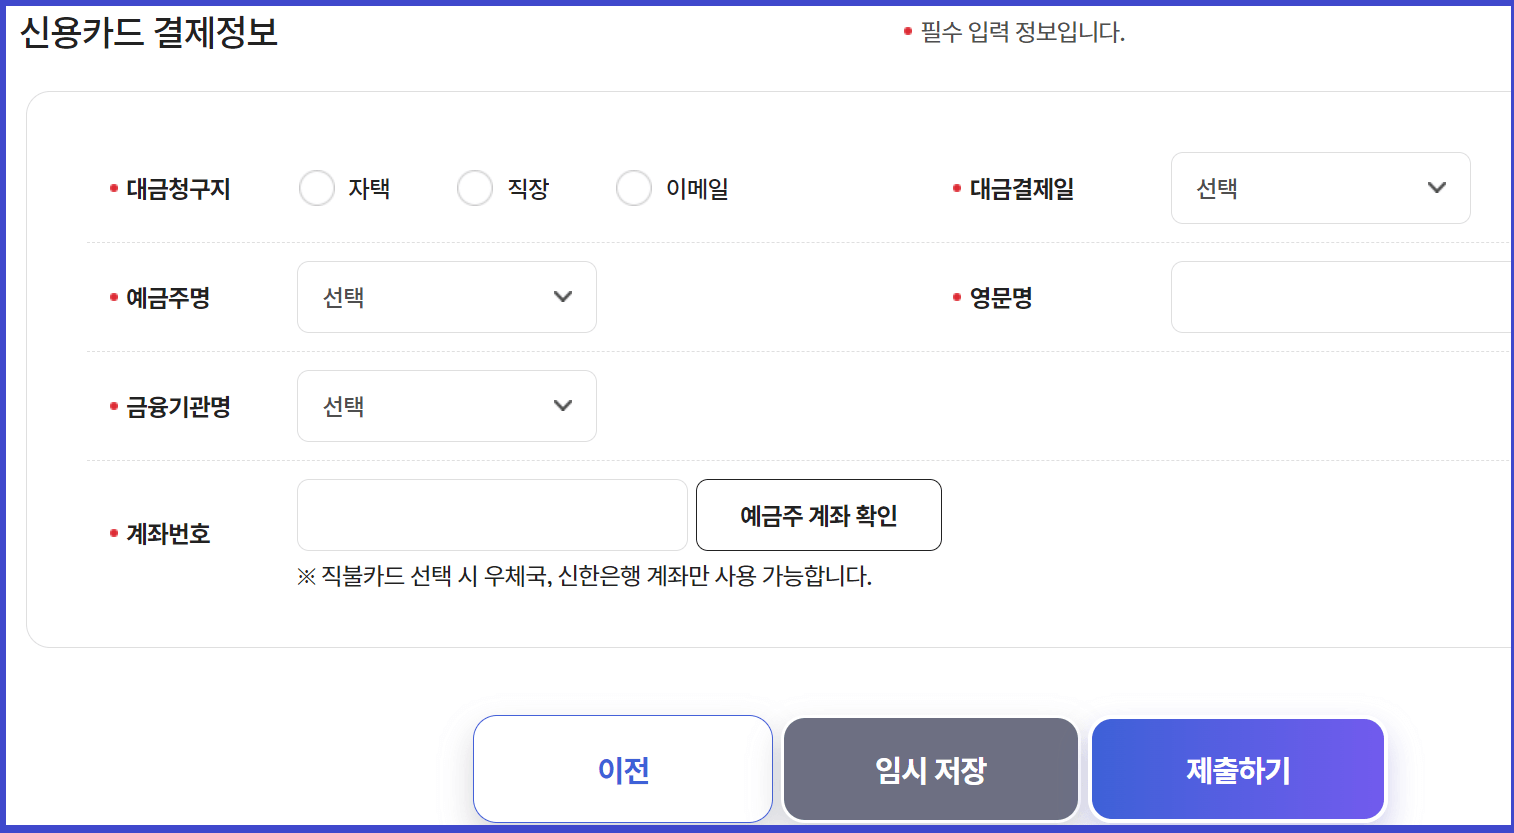1514x833 pixels.
Task: Open the 금융기관명 bank dropdown
Action: (x=447, y=405)
